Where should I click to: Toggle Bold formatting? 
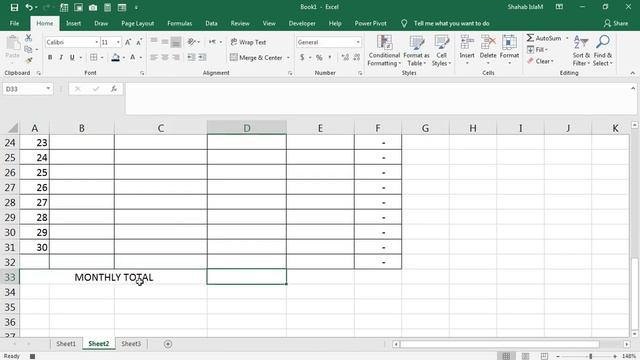point(50,58)
